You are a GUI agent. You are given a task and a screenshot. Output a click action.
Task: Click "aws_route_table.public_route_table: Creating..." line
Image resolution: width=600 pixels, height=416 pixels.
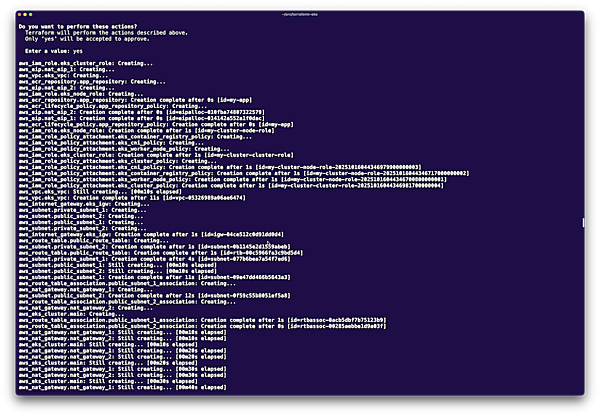94,241
